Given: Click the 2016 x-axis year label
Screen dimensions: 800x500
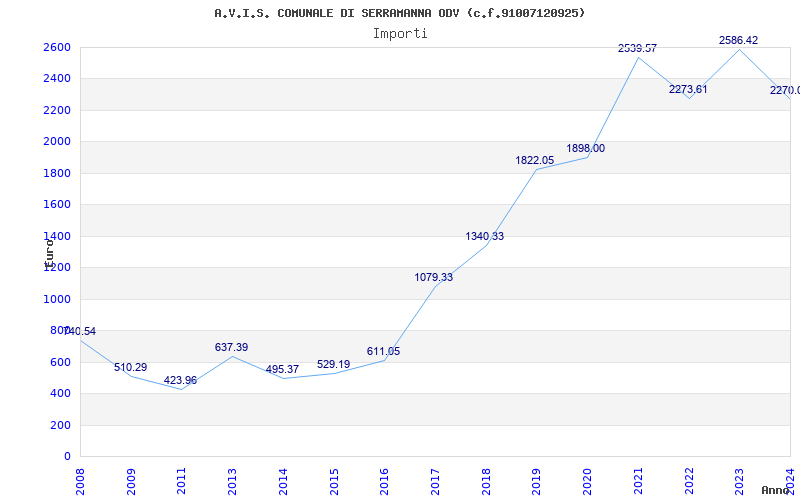Looking at the screenshot, I should click(384, 482).
